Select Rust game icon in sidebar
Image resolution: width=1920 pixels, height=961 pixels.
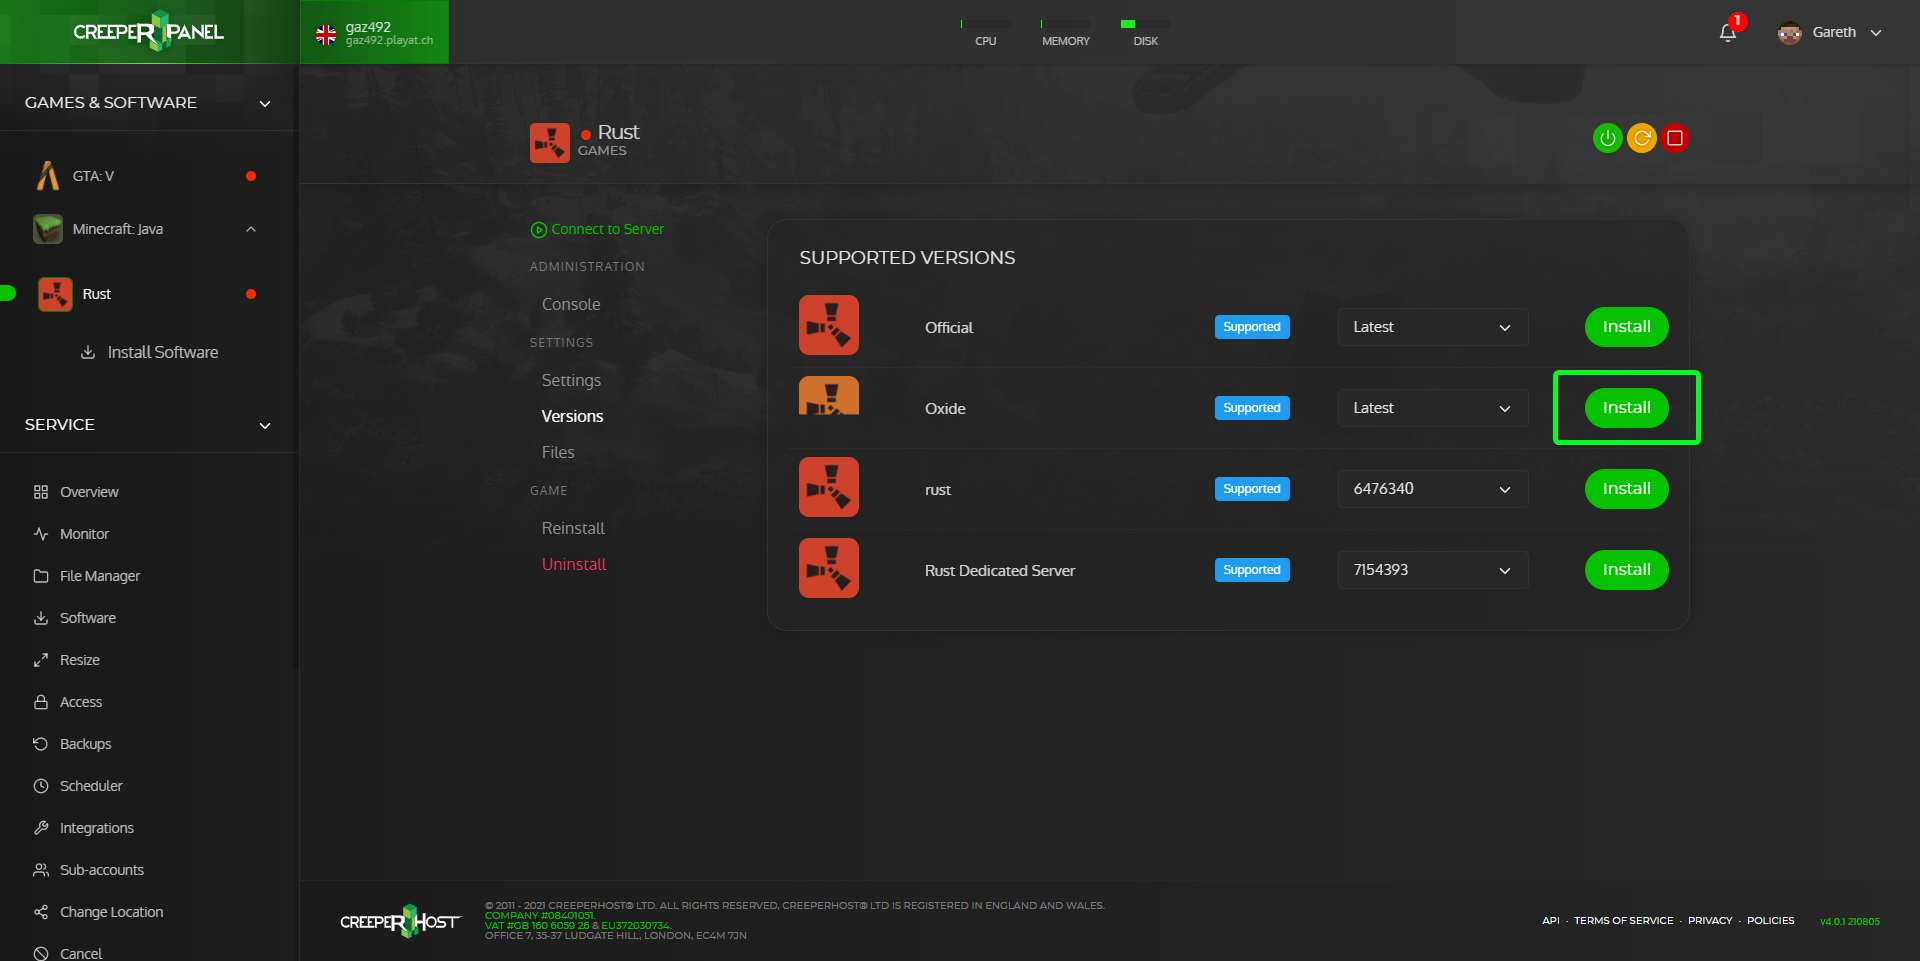(55, 294)
